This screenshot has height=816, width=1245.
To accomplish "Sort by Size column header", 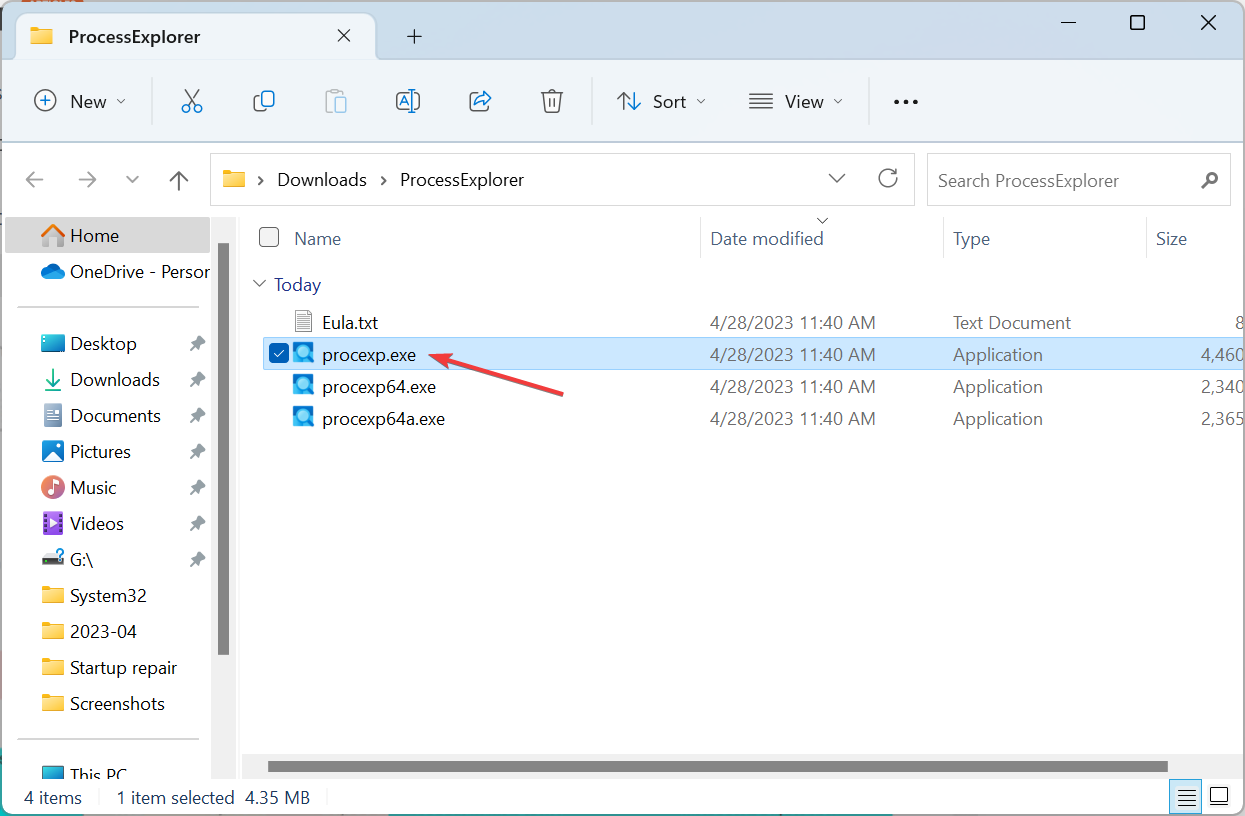I will coord(1171,238).
